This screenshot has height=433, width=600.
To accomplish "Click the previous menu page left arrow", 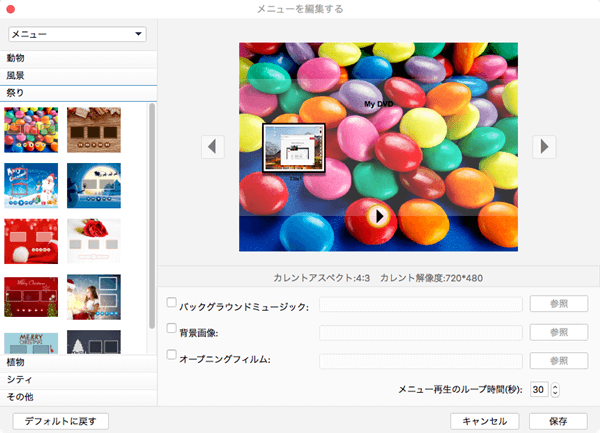I will (214, 146).
